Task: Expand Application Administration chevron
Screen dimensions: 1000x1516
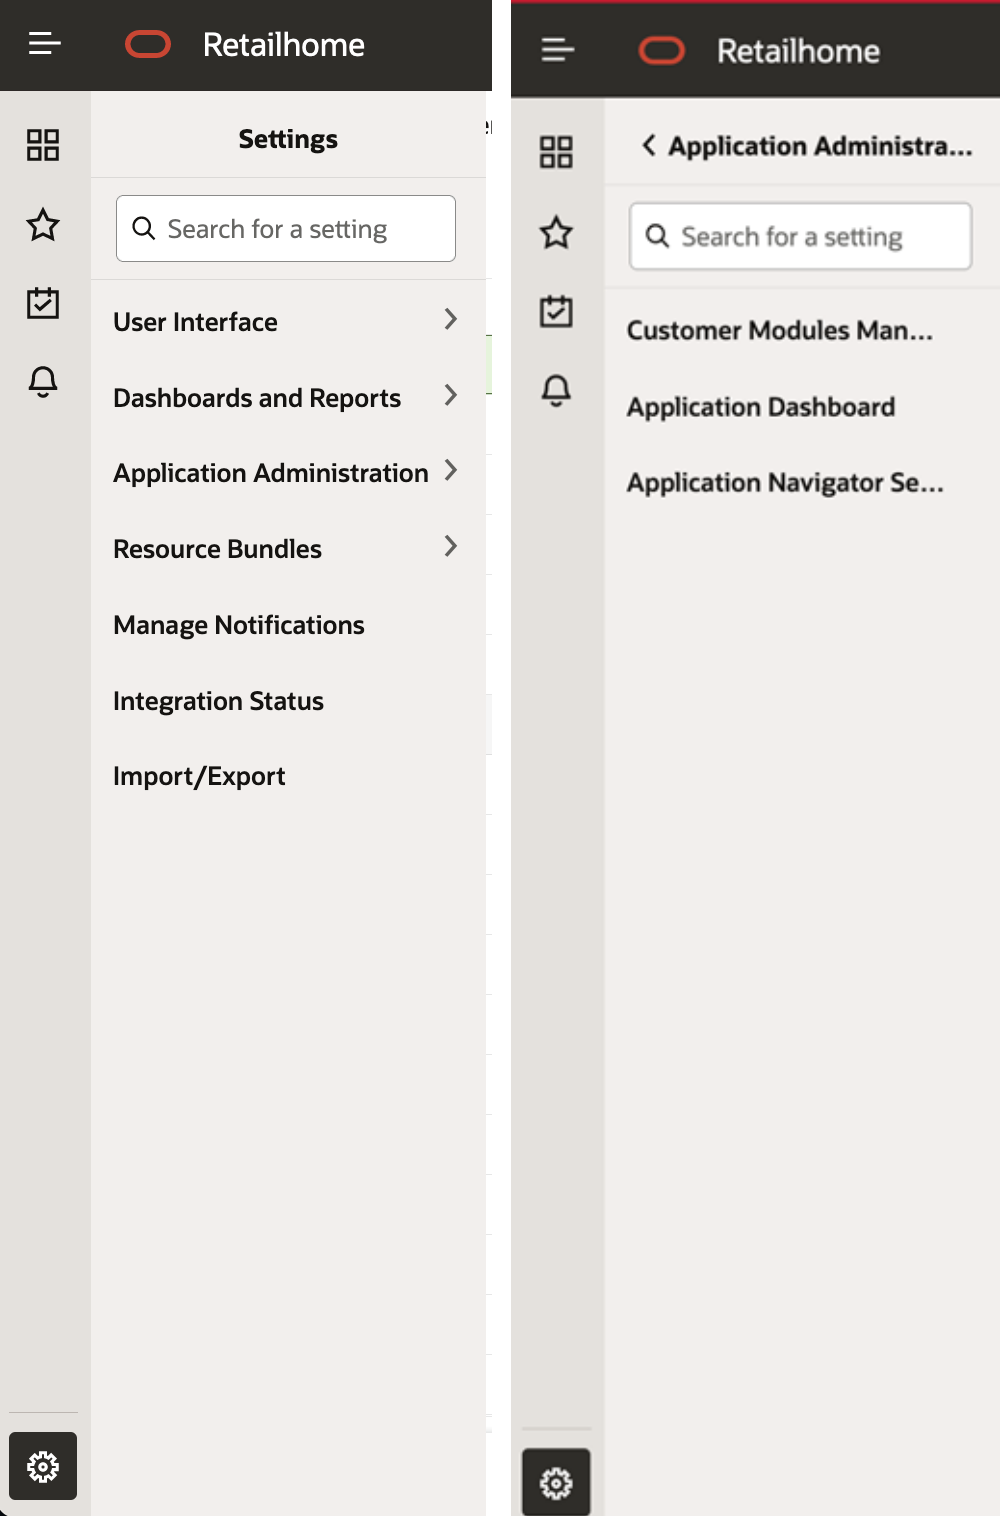Action: 451,470
